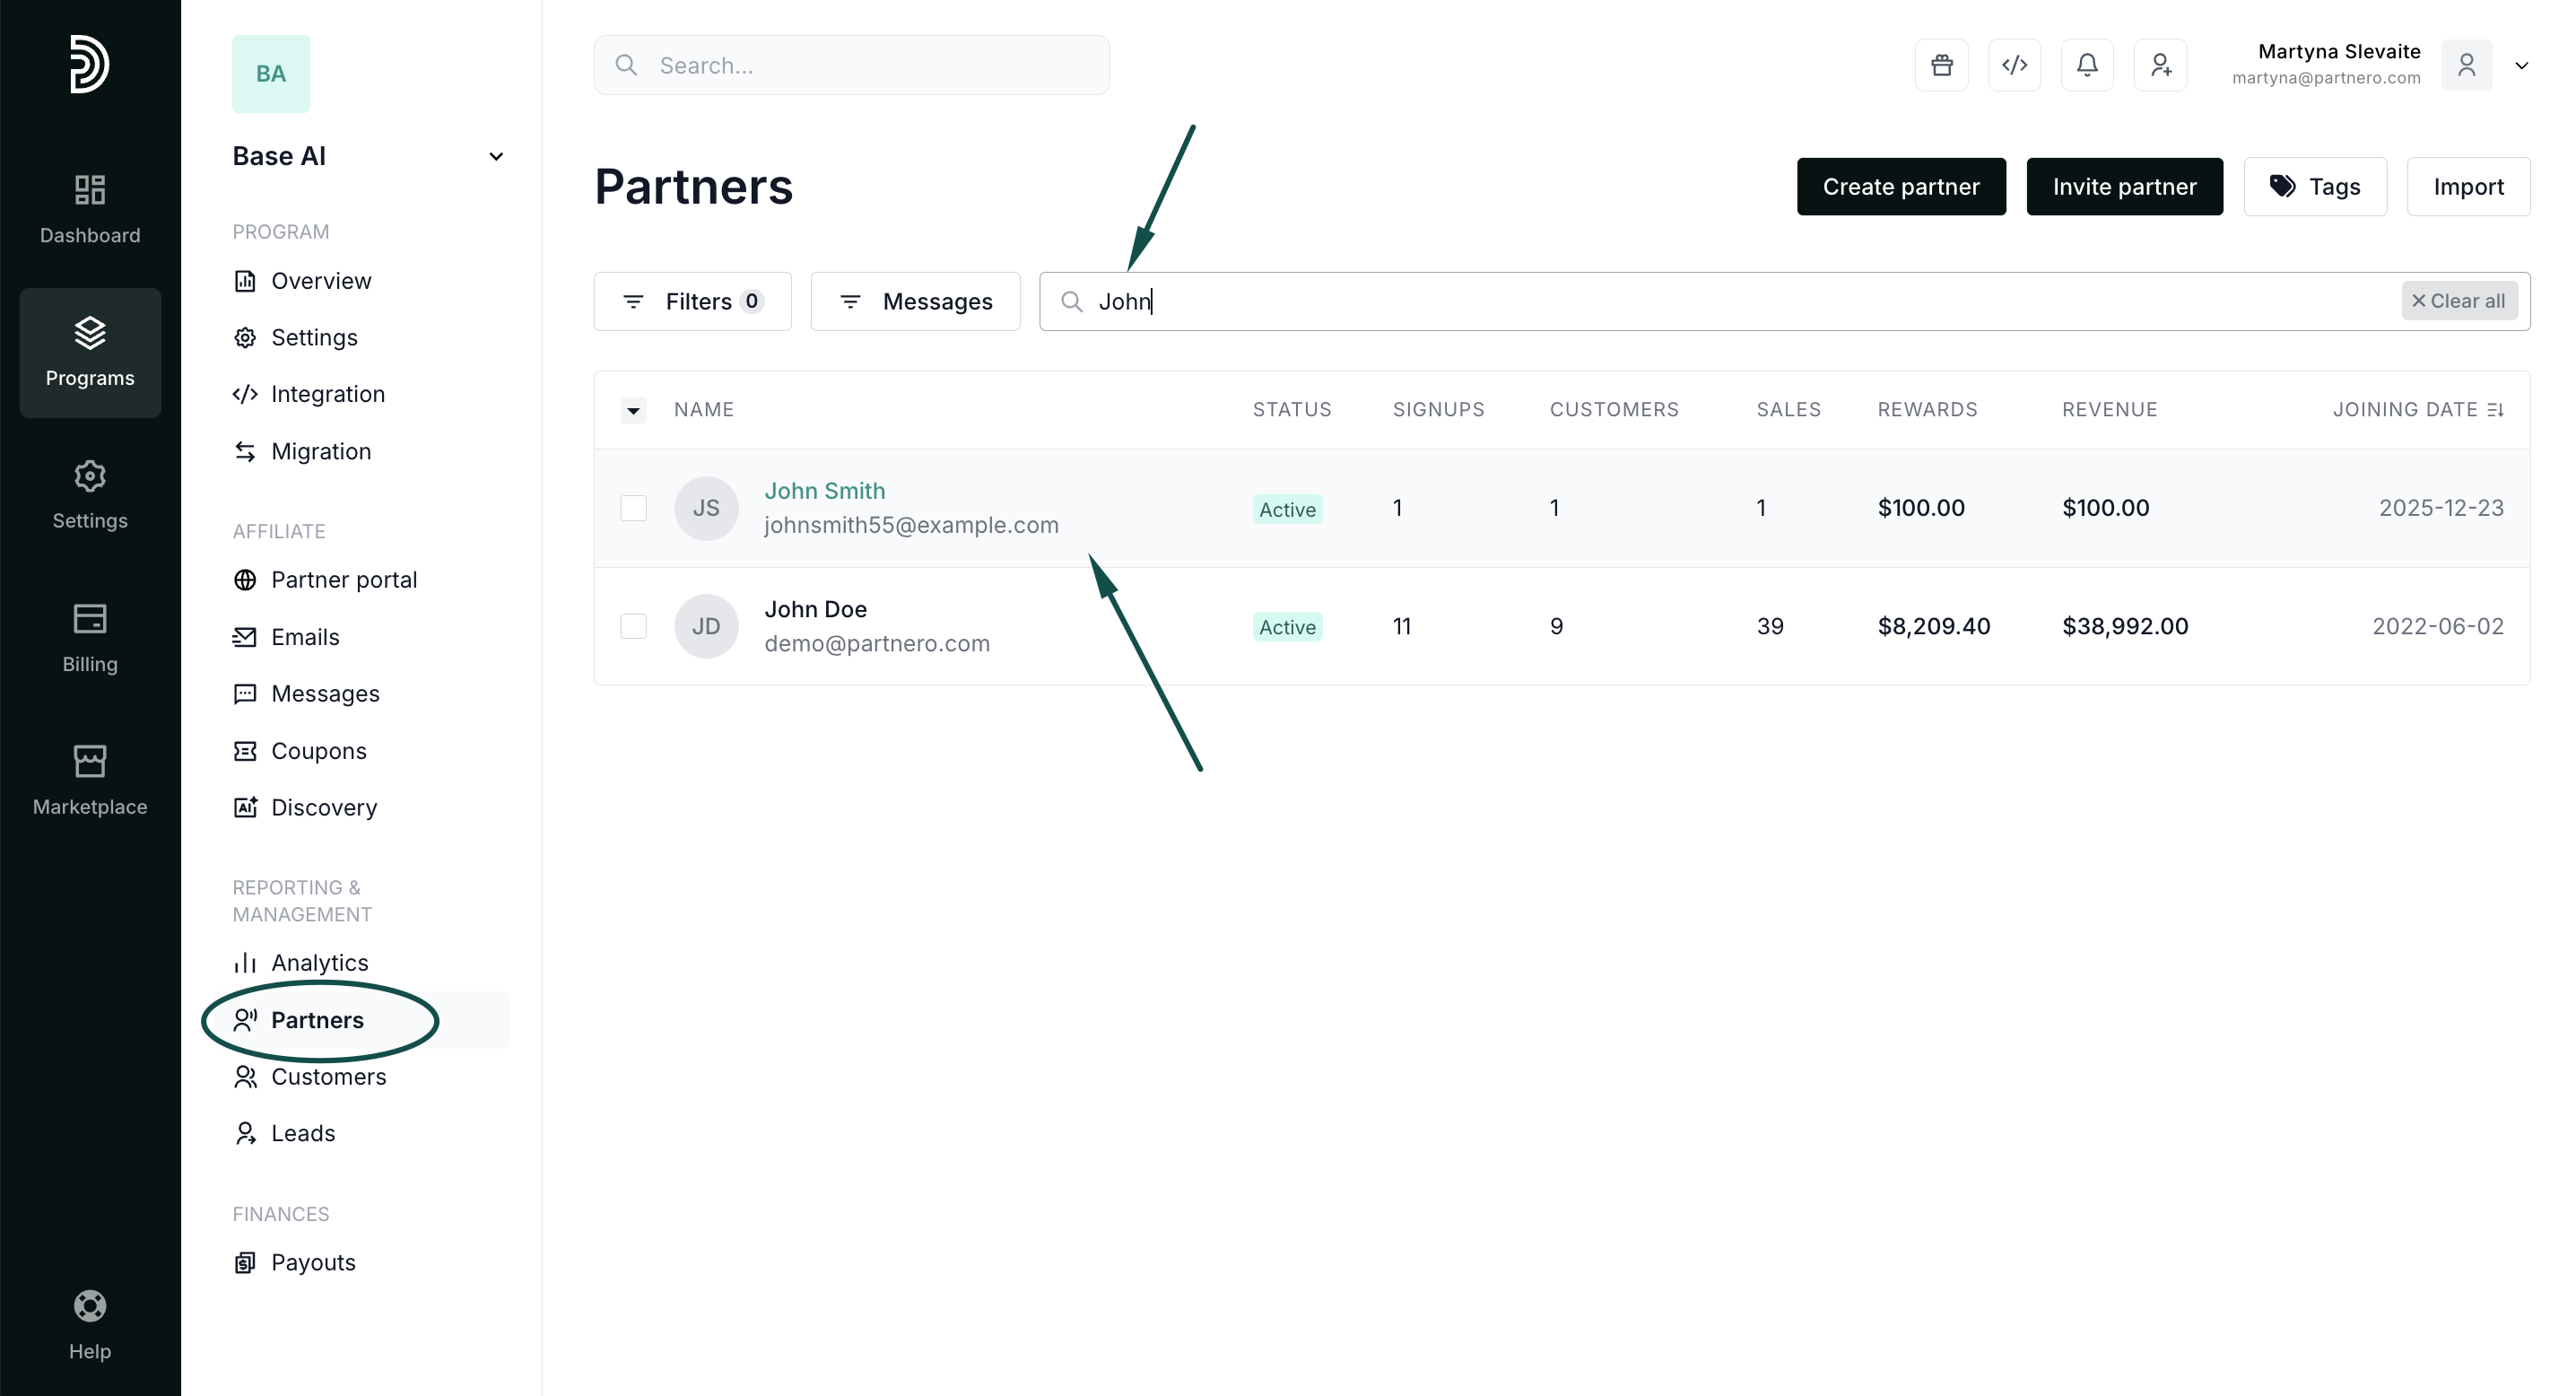Click the Partnero logo
2576x1396 pixels.
pyautogui.click(x=89, y=64)
